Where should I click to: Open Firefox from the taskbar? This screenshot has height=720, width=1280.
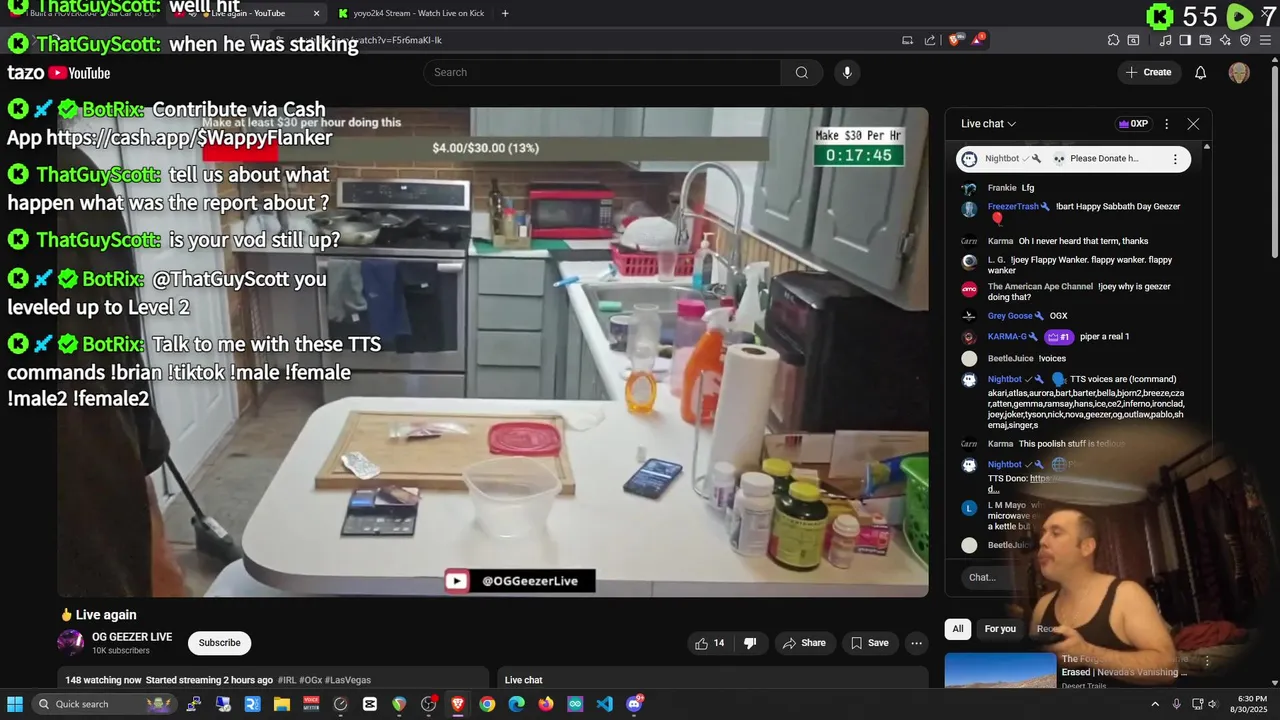pos(546,704)
